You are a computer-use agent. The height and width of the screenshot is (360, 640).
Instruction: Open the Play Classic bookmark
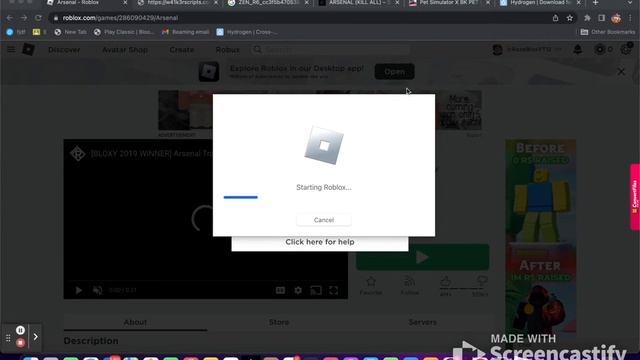point(124,32)
